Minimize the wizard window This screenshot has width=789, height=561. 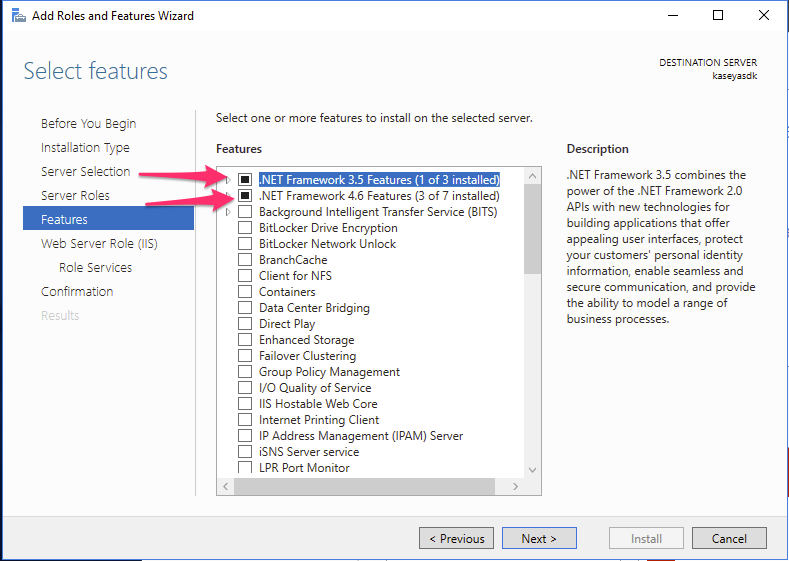(673, 16)
